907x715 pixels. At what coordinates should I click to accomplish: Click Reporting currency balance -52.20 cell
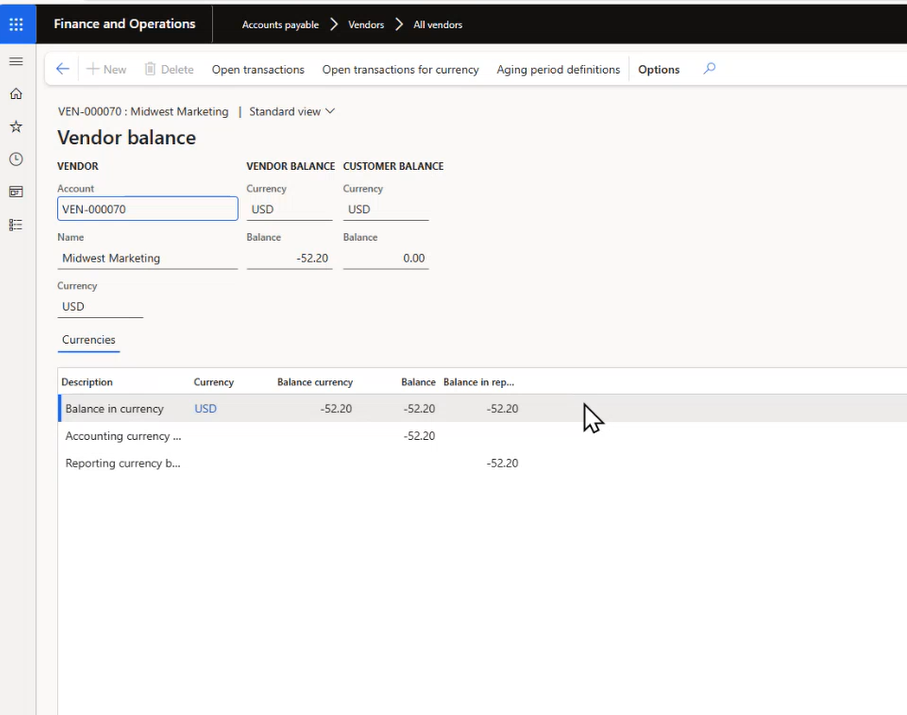(x=502, y=463)
